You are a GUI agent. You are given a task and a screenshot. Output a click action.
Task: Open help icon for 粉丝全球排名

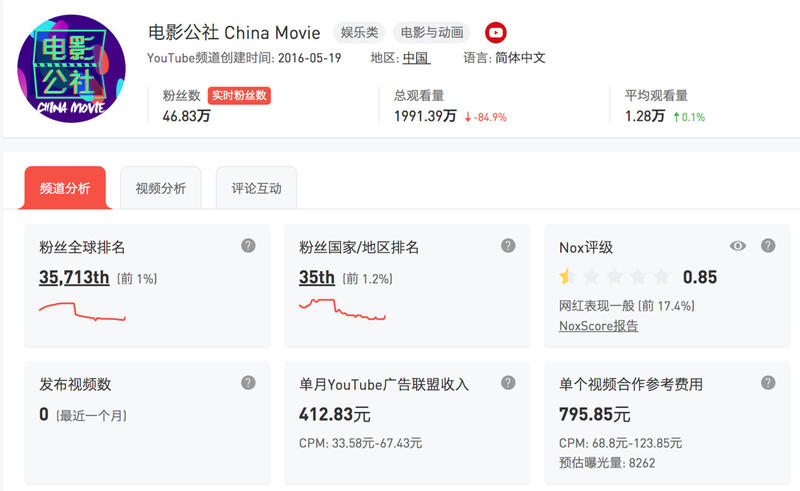(x=248, y=246)
